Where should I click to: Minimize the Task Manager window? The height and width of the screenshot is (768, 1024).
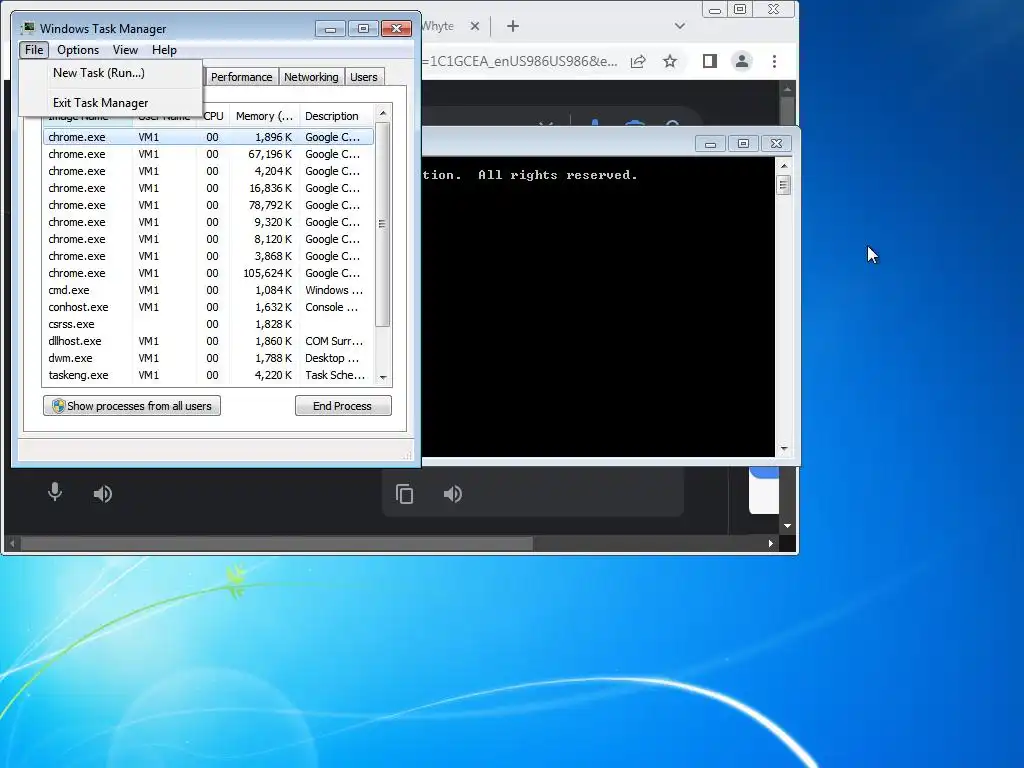[330, 29]
